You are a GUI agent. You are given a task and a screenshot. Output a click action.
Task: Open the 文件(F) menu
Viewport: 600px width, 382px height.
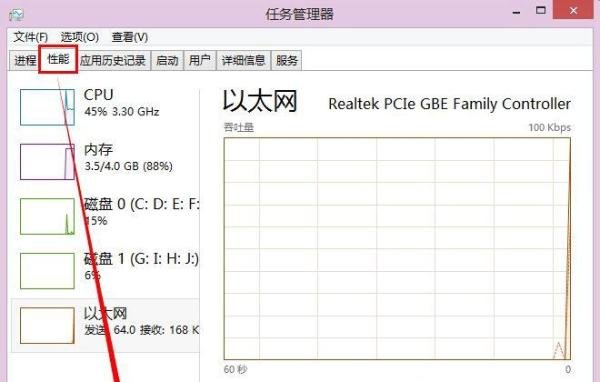click(x=31, y=37)
